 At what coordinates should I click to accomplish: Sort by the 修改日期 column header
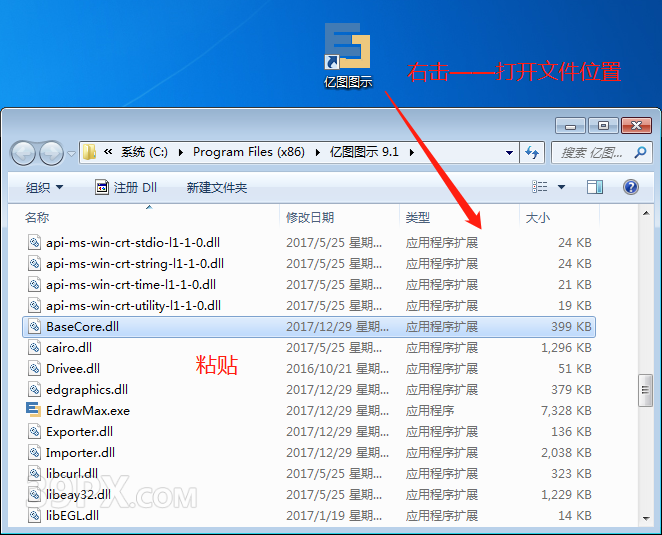coord(310,217)
